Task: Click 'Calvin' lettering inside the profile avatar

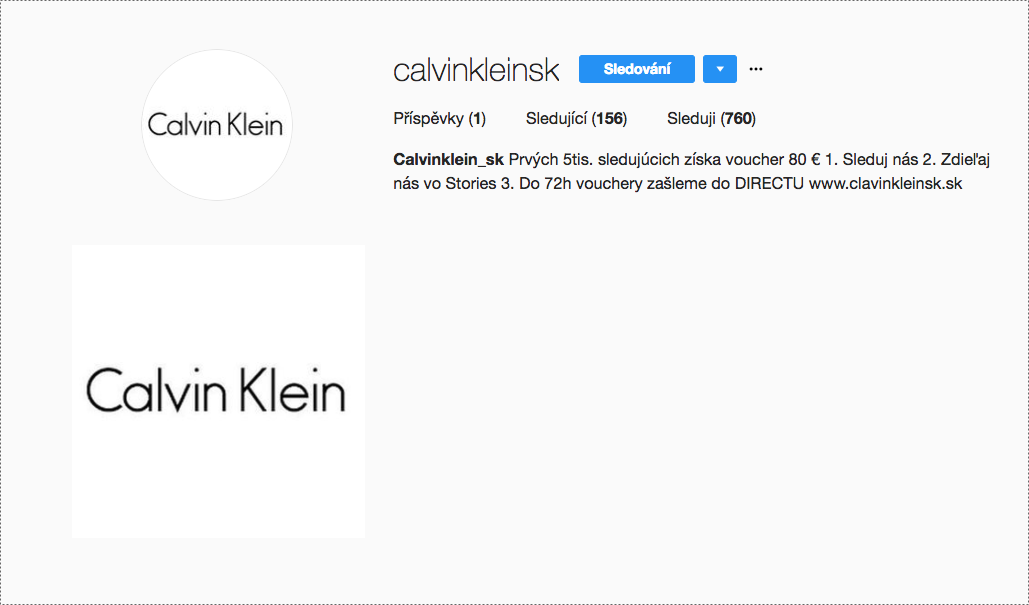Action: point(177,125)
